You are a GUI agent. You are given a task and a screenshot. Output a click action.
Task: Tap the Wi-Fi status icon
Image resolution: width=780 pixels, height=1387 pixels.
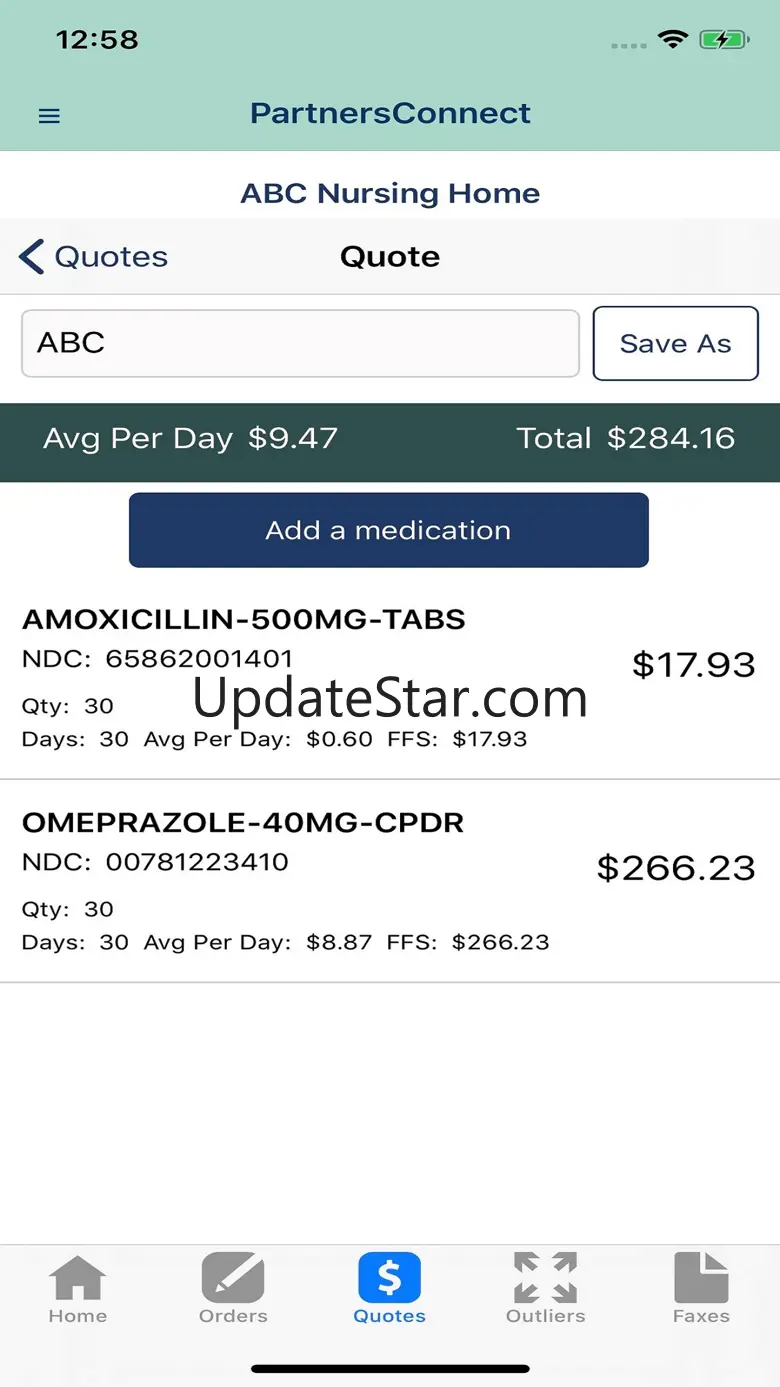[x=673, y=40]
